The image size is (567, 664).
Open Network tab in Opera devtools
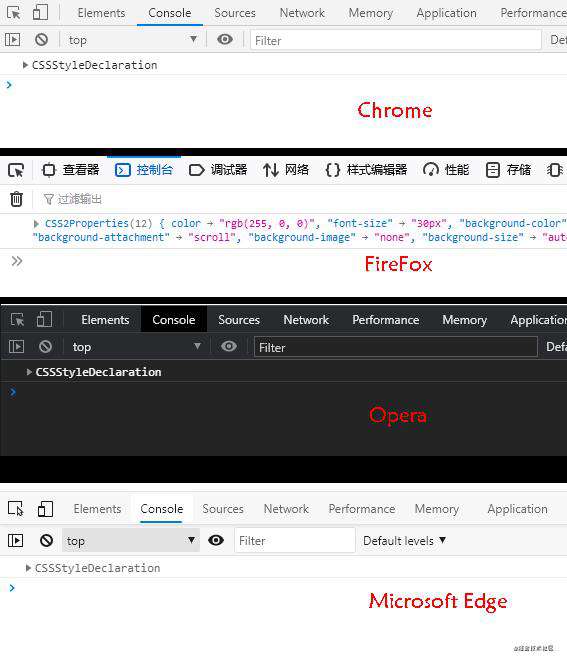click(306, 320)
